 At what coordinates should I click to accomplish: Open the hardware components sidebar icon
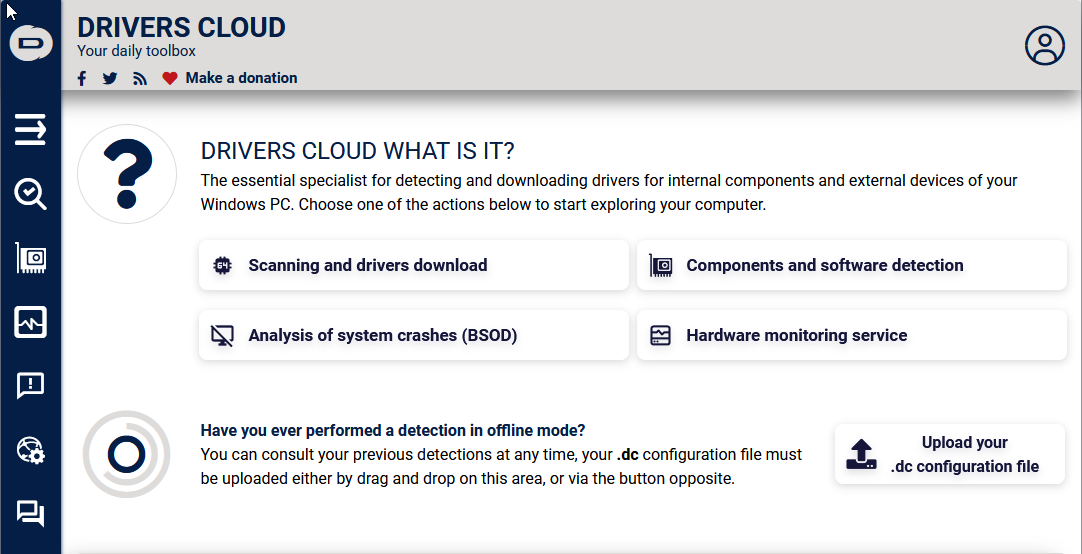click(x=30, y=258)
